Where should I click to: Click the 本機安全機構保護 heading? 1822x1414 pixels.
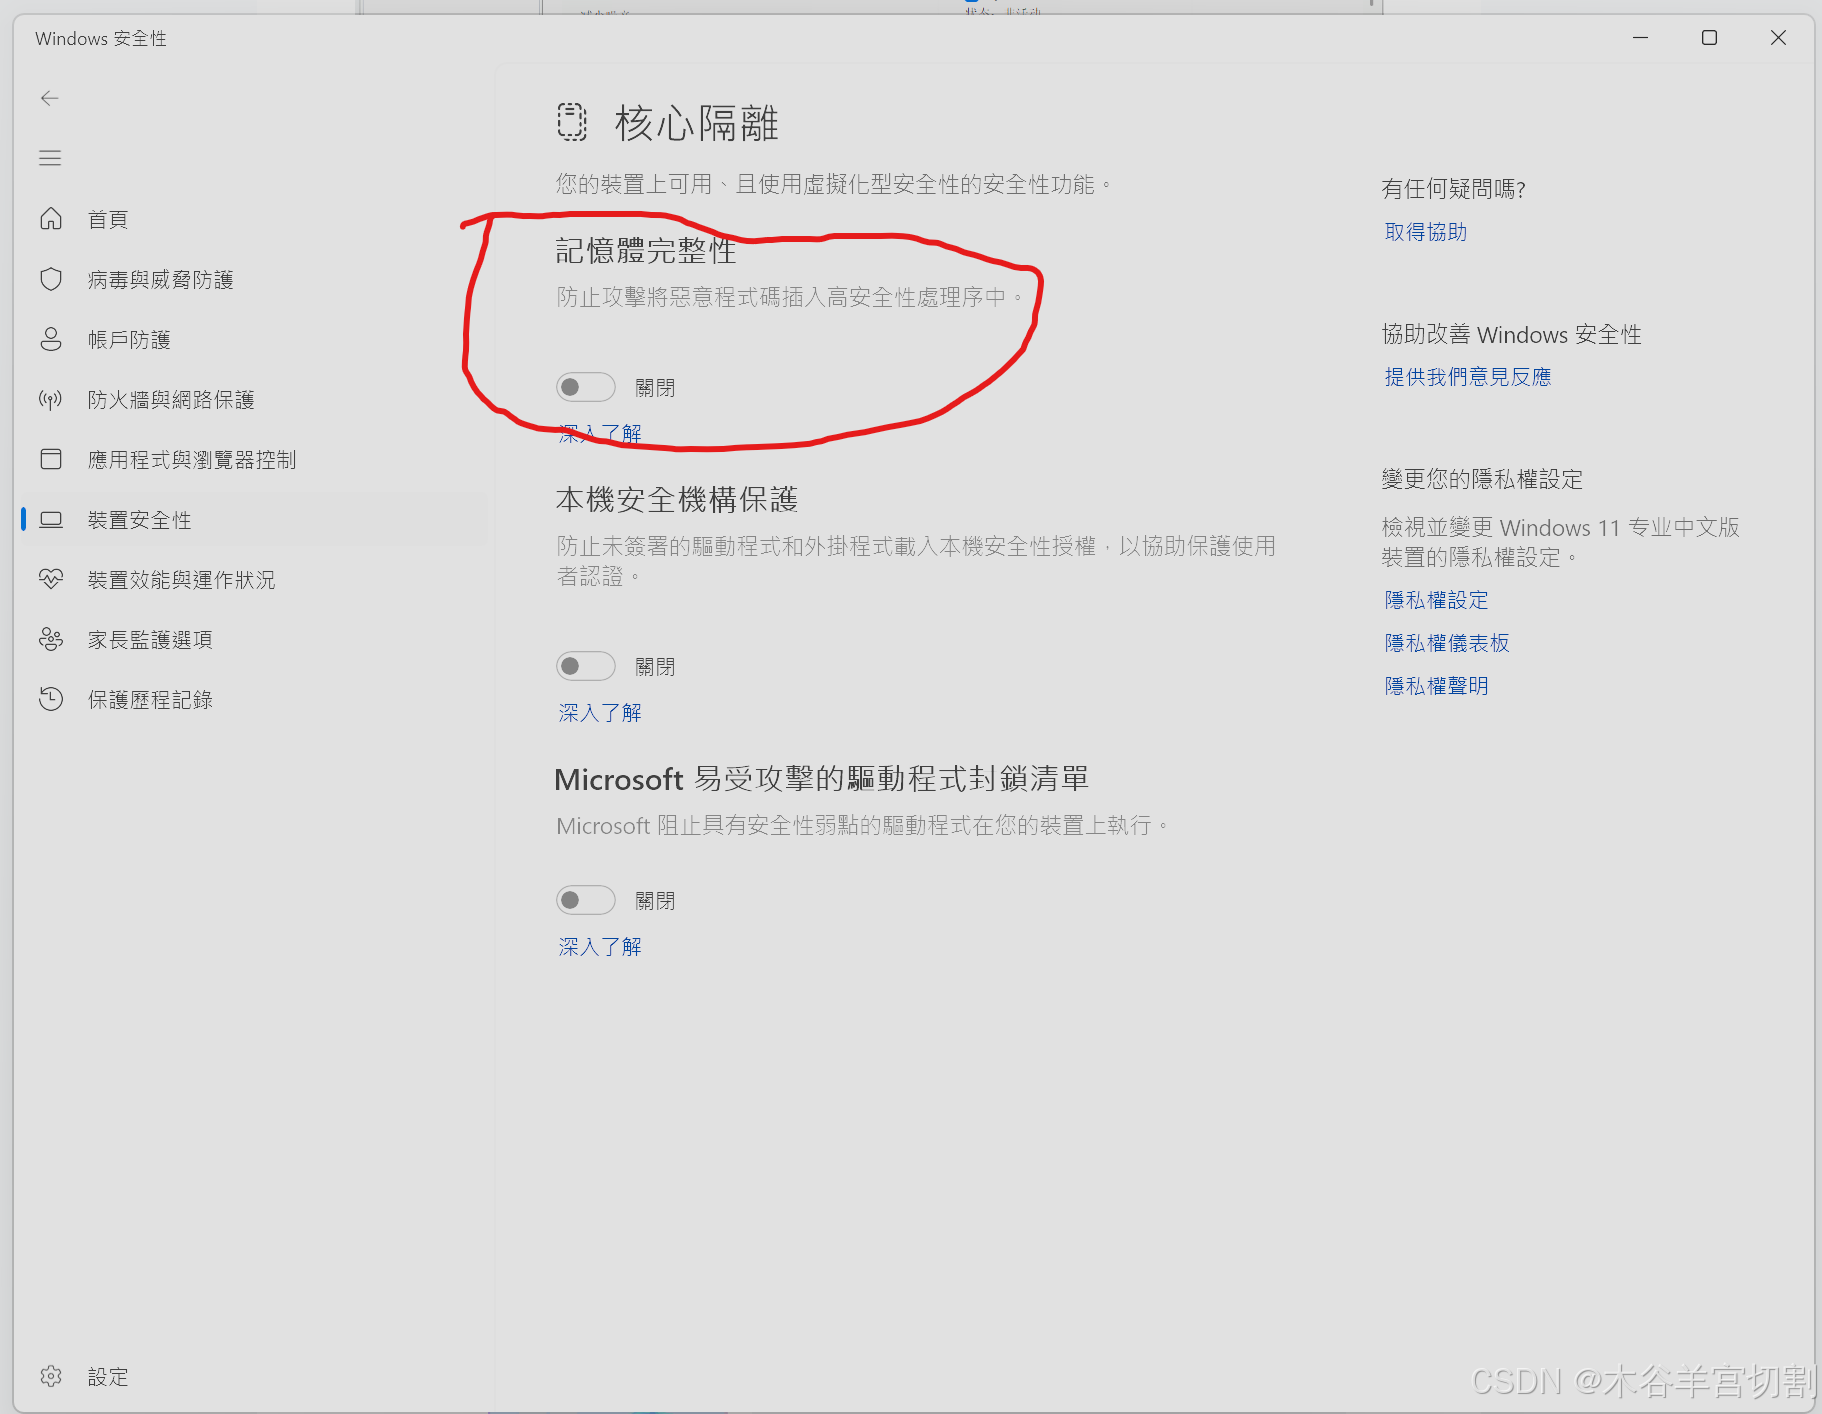[677, 499]
